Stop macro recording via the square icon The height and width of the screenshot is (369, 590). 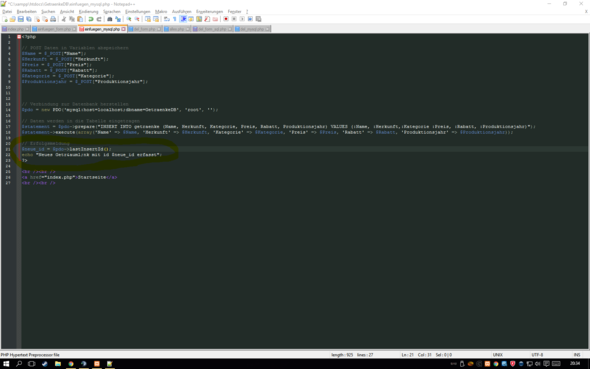coord(234,19)
